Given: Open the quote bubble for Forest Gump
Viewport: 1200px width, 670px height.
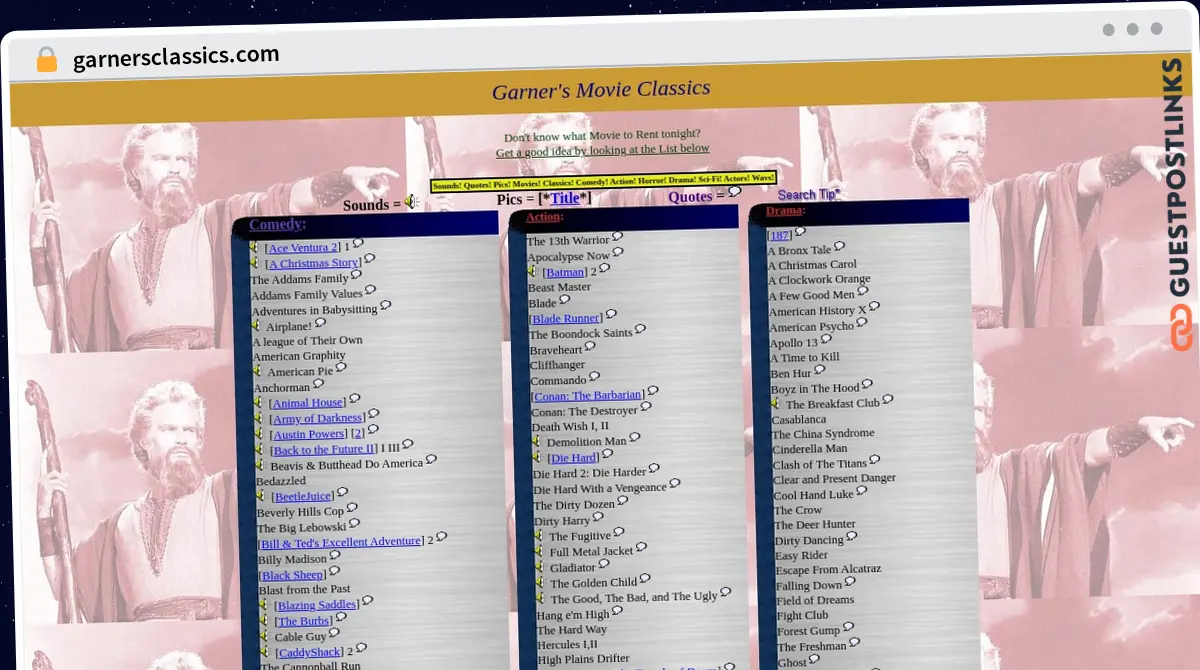Looking at the screenshot, I should (x=848, y=627).
